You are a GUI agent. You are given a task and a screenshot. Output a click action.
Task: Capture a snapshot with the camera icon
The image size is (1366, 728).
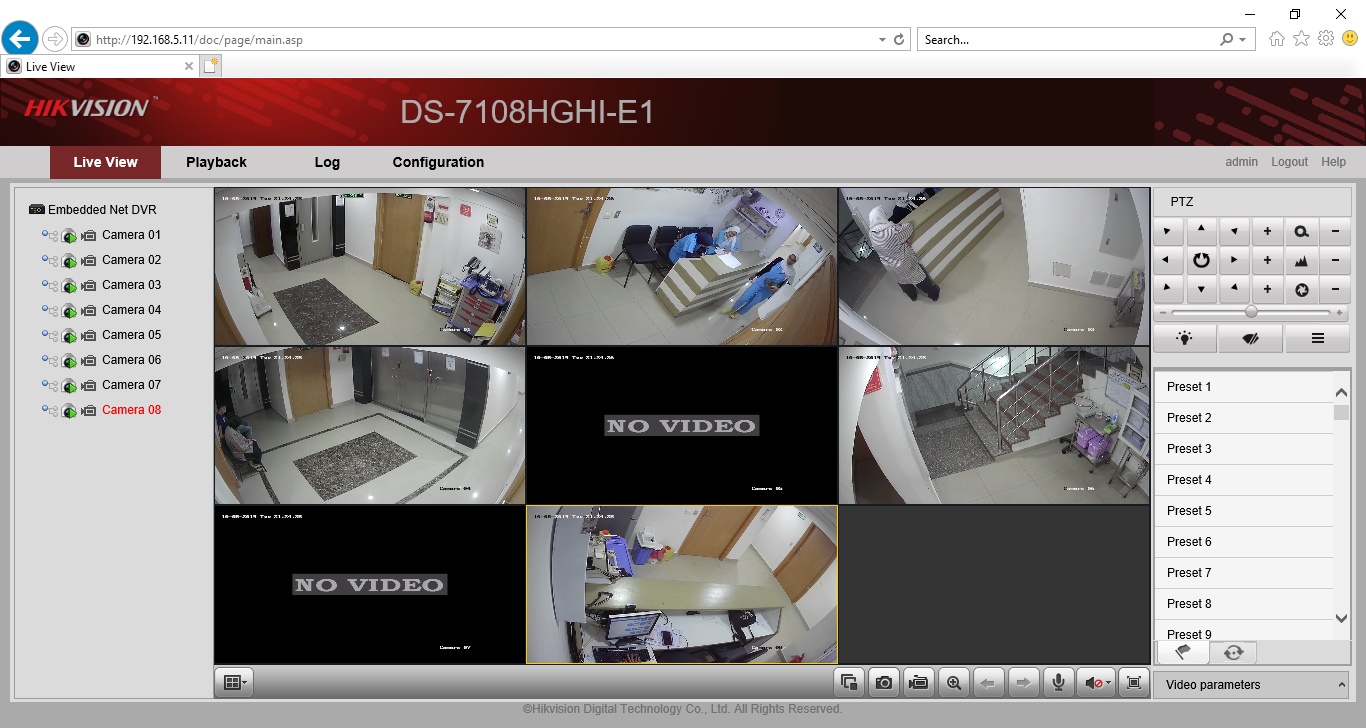coord(884,683)
